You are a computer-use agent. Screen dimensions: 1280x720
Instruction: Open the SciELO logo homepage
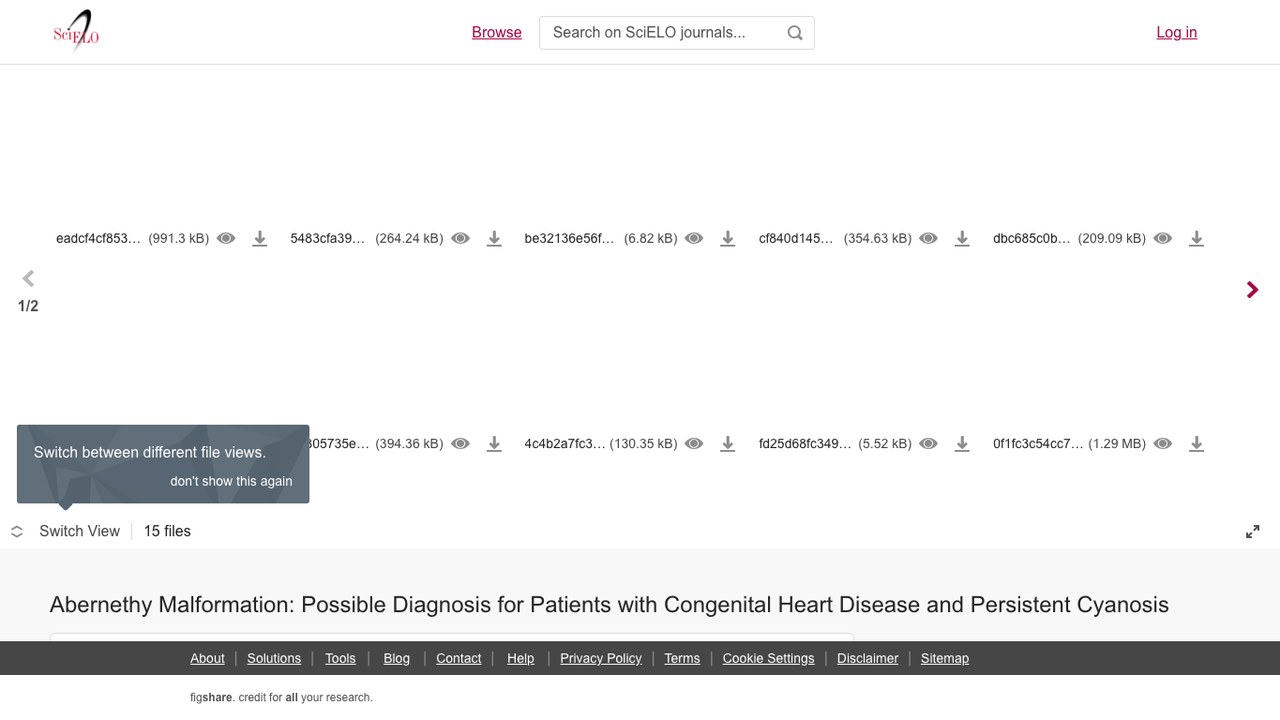[x=76, y=31]
